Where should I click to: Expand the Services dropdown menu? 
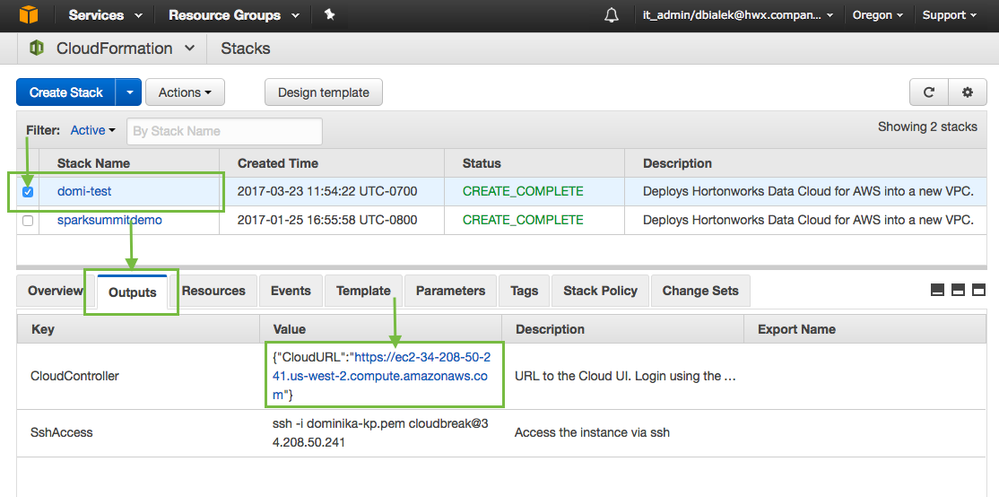tap(105, 15)
